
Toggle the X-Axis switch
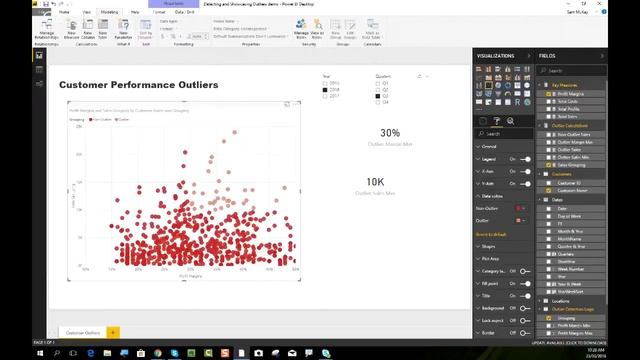pyautogui.click(x=525, y=171)
